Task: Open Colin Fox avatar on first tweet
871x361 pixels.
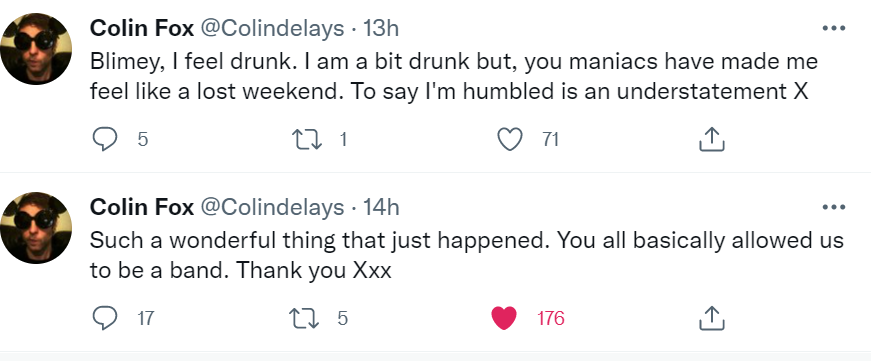Action: tap(36, 49)
